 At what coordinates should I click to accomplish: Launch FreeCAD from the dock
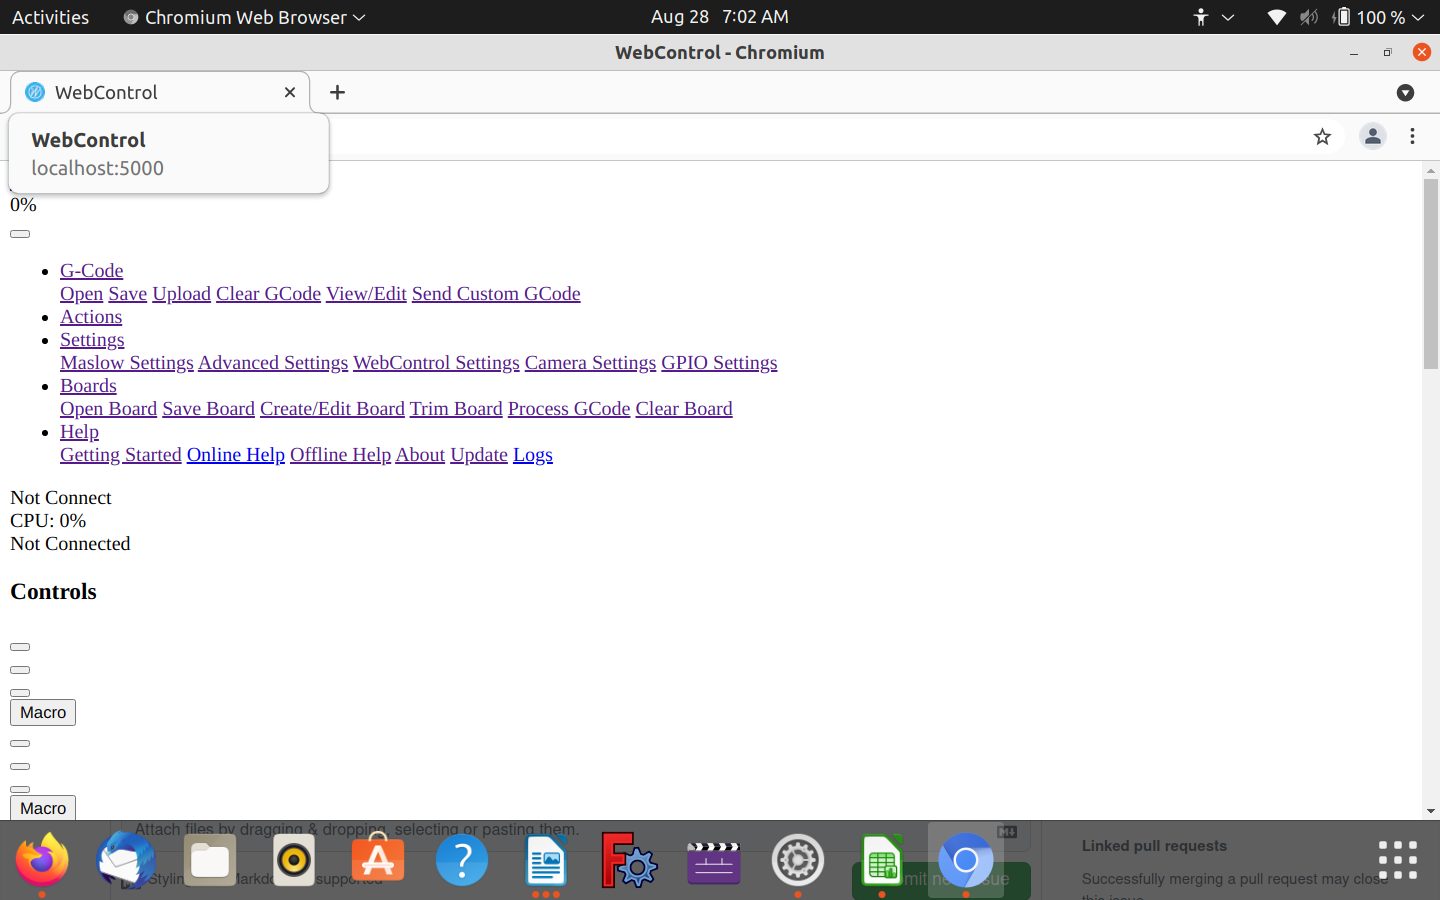[629, 860]
